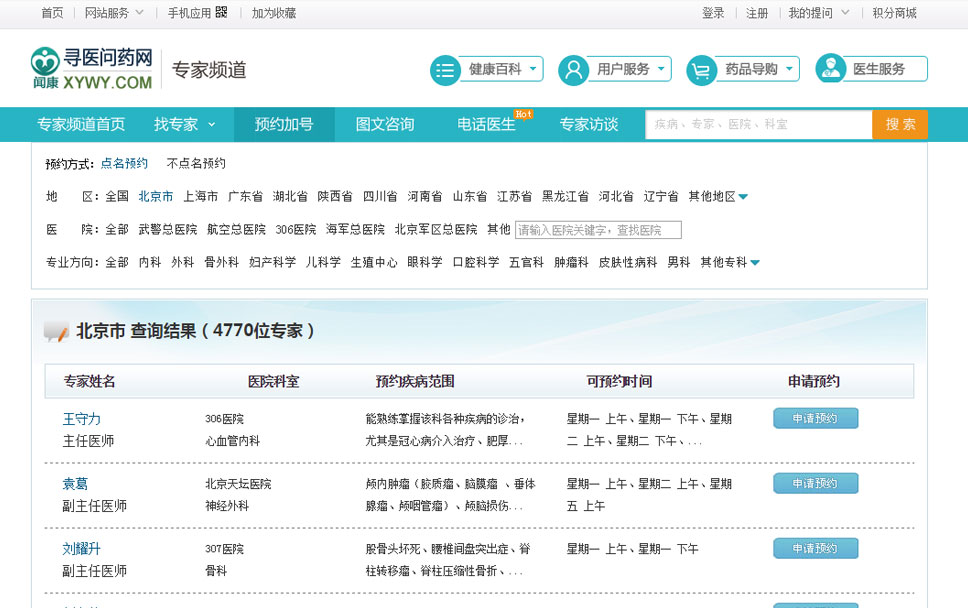Click the 医生服务 doctor icon

[x=830, y=69]
